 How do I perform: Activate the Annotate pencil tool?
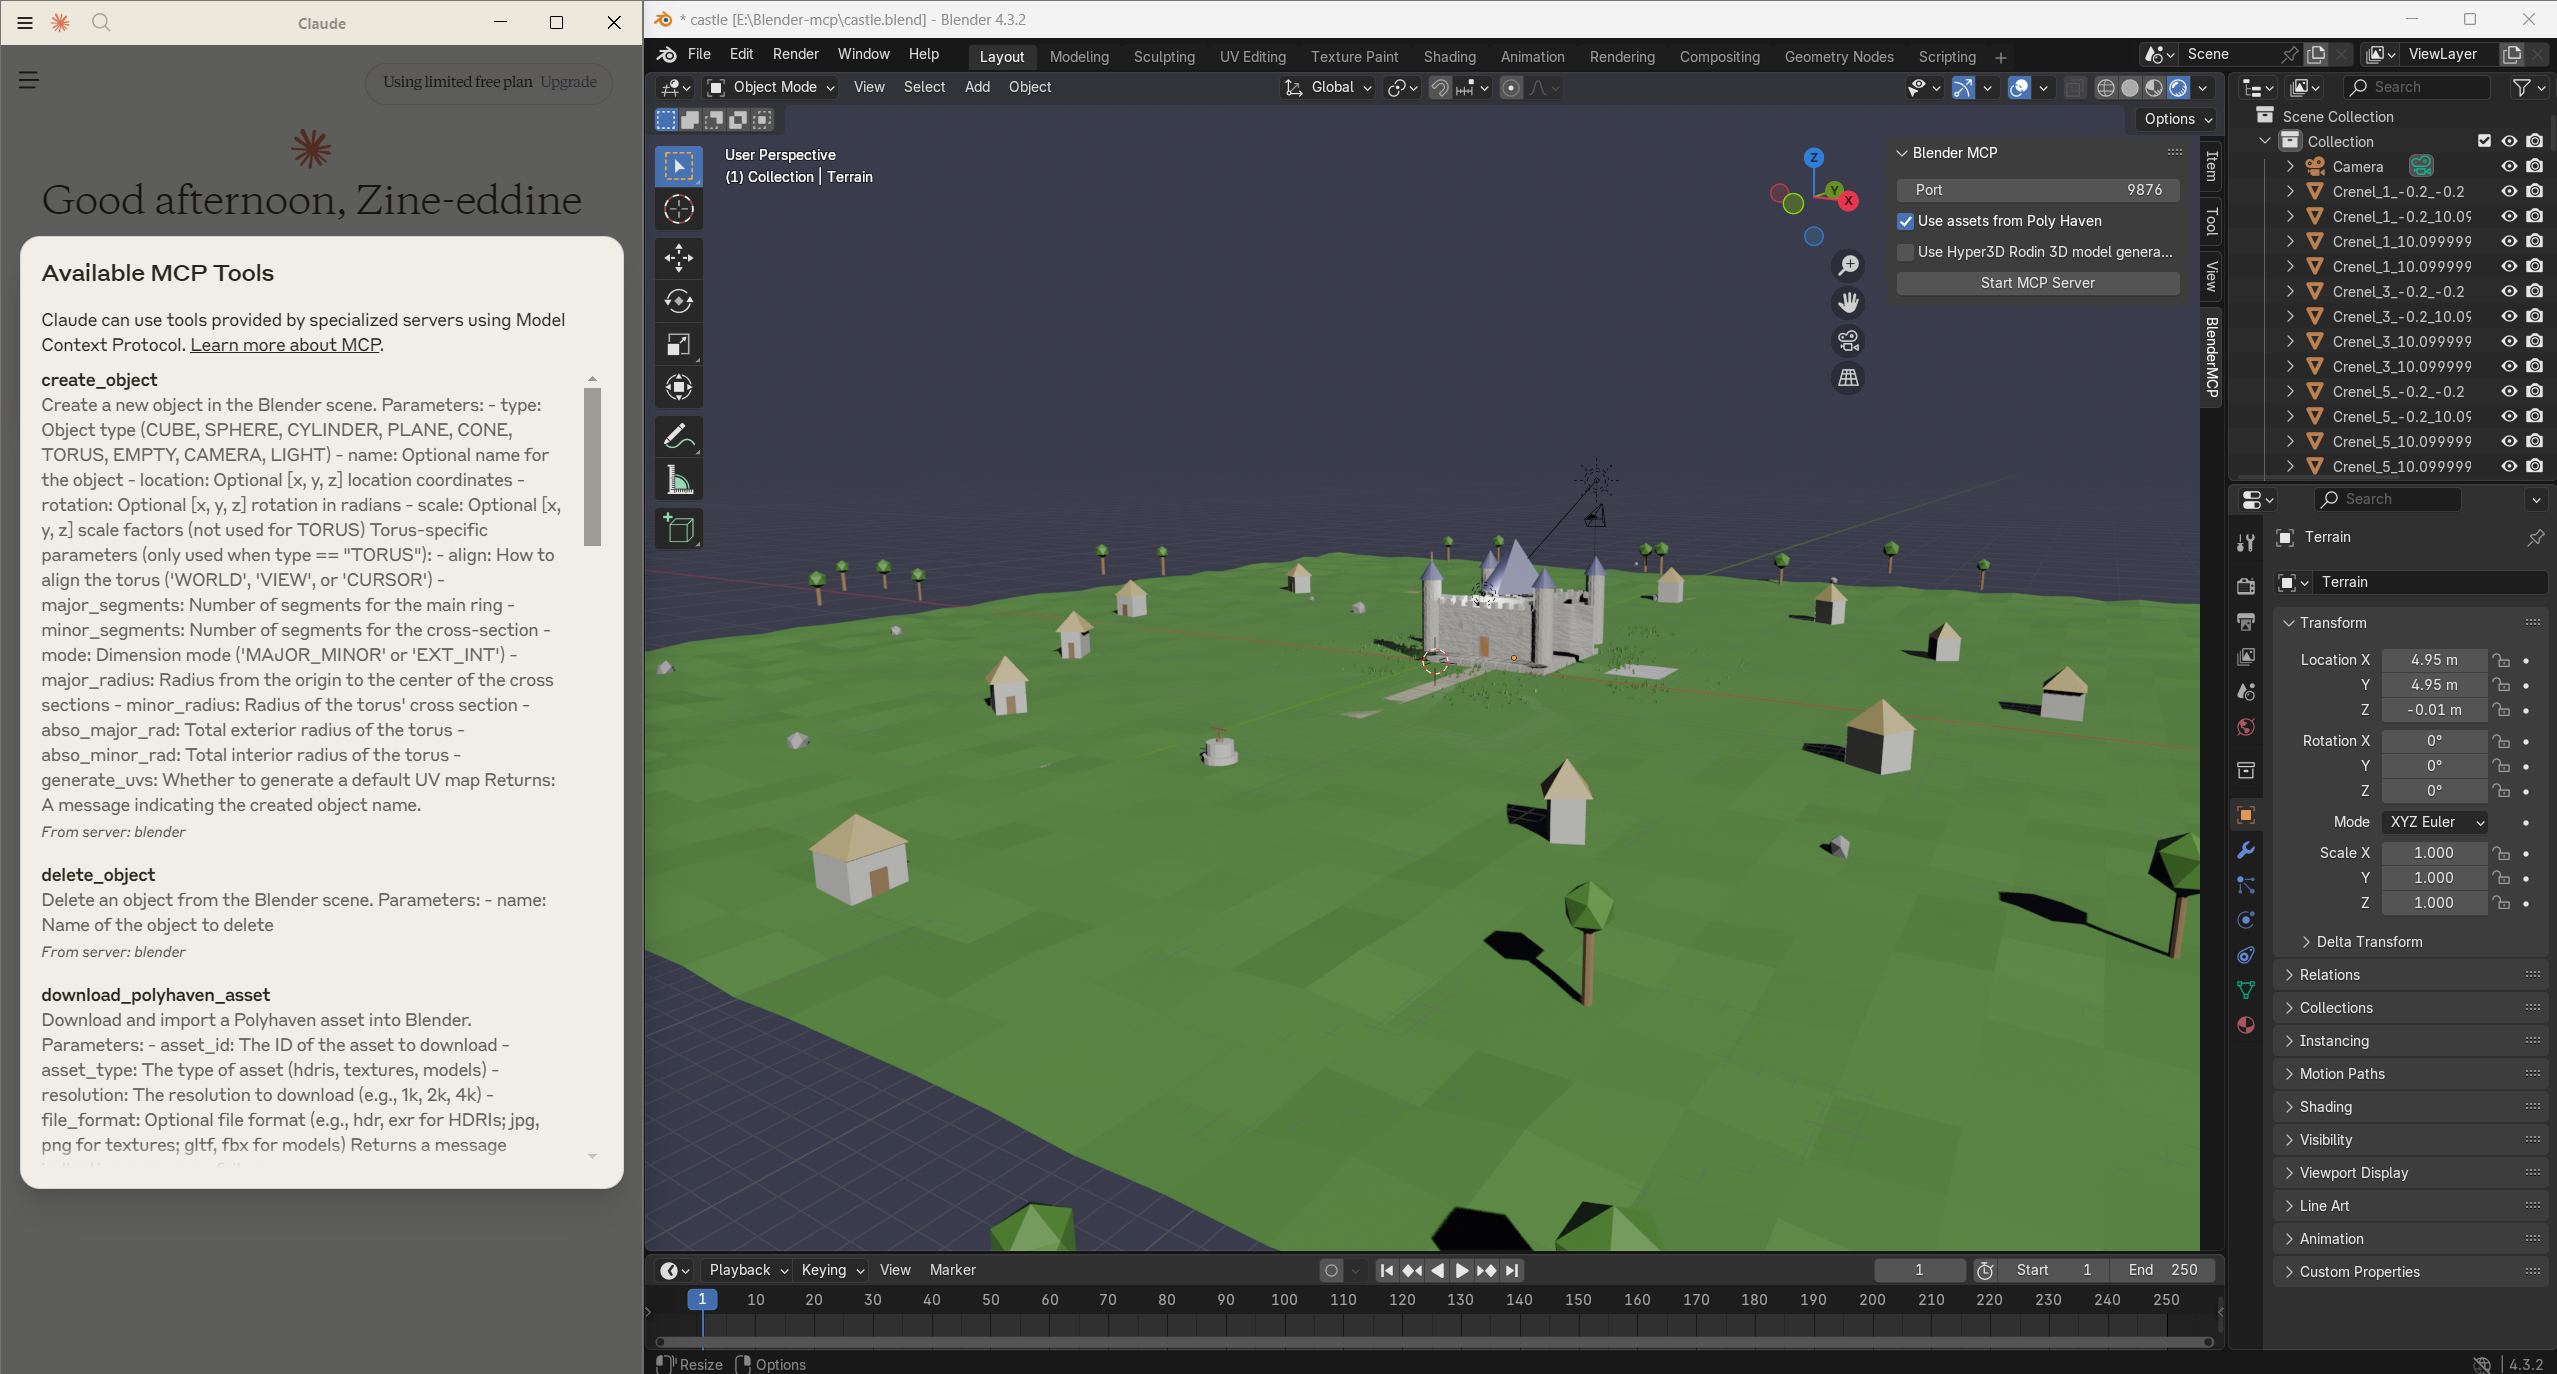click(678, 437)
